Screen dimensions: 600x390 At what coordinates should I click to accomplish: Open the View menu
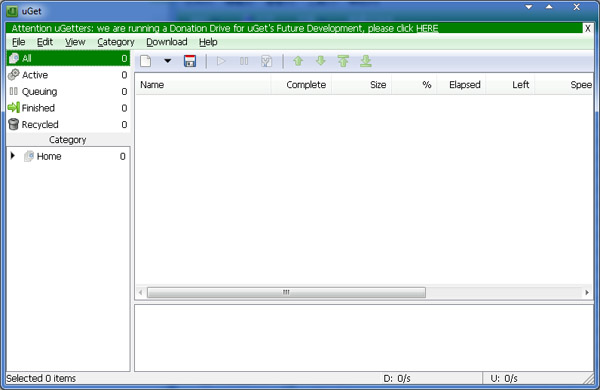pos(75,42)
